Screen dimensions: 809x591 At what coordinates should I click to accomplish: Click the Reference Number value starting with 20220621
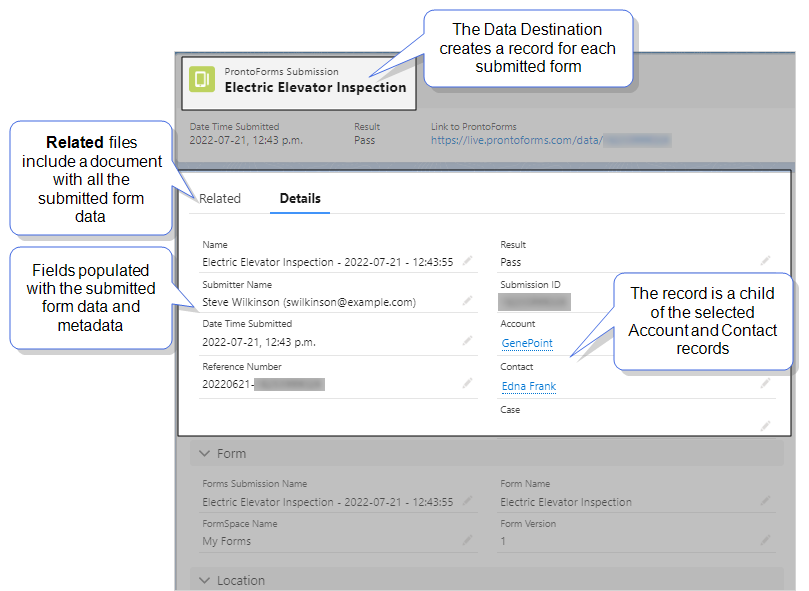pyautogui.click(x=263, y=385)
